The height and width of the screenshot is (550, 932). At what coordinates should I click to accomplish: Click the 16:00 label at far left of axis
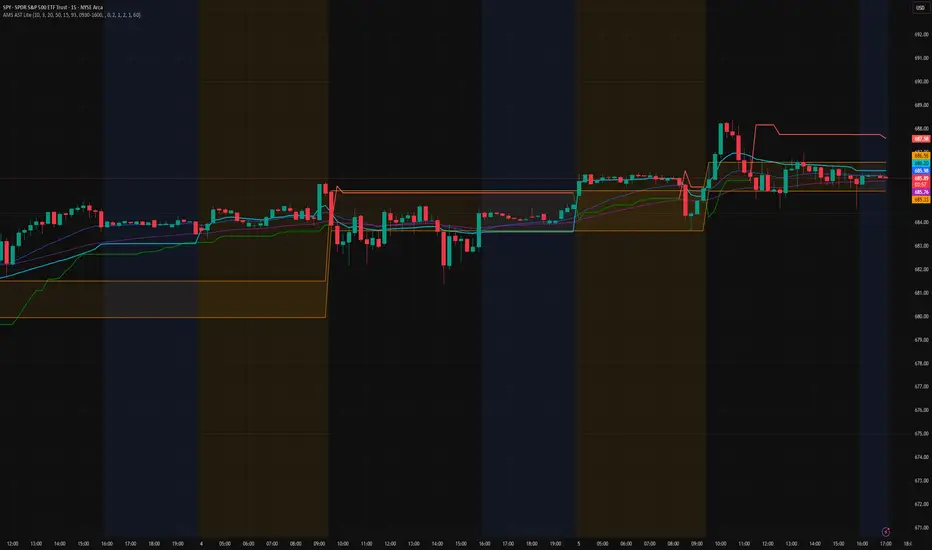107,543
